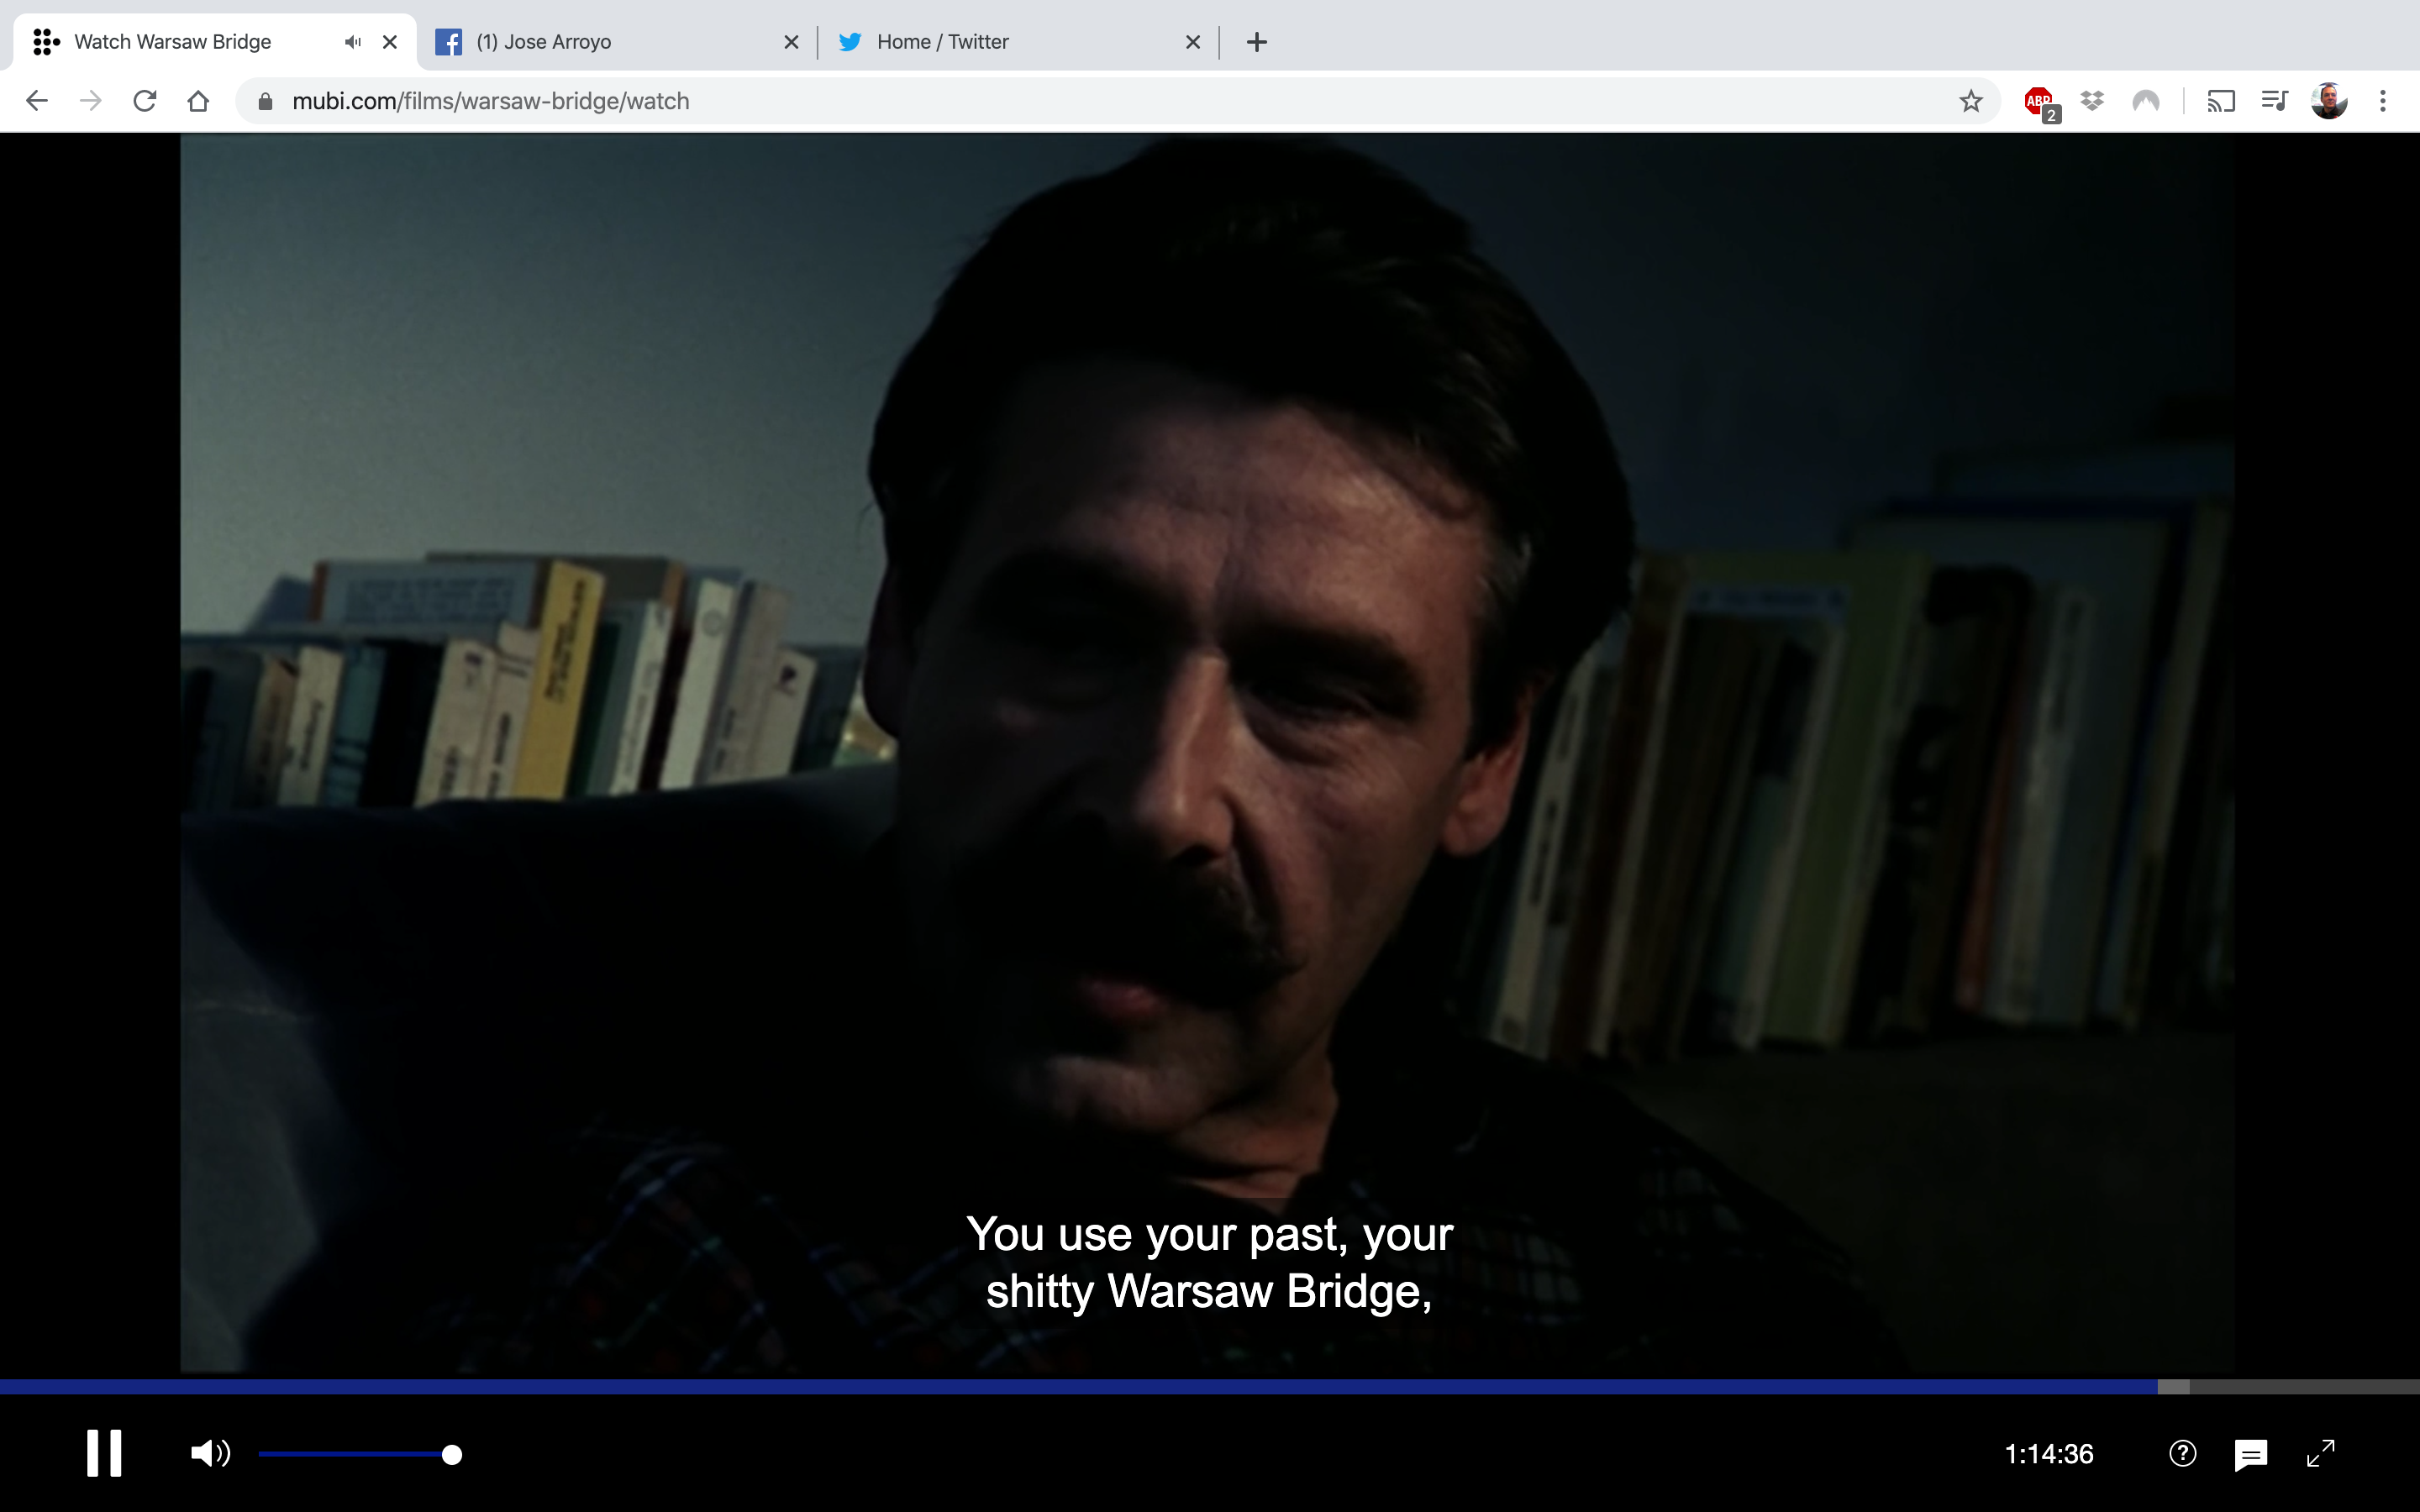Go to the browser home page
This screenshot has height=1512, width=2420.
coord(198,101)
